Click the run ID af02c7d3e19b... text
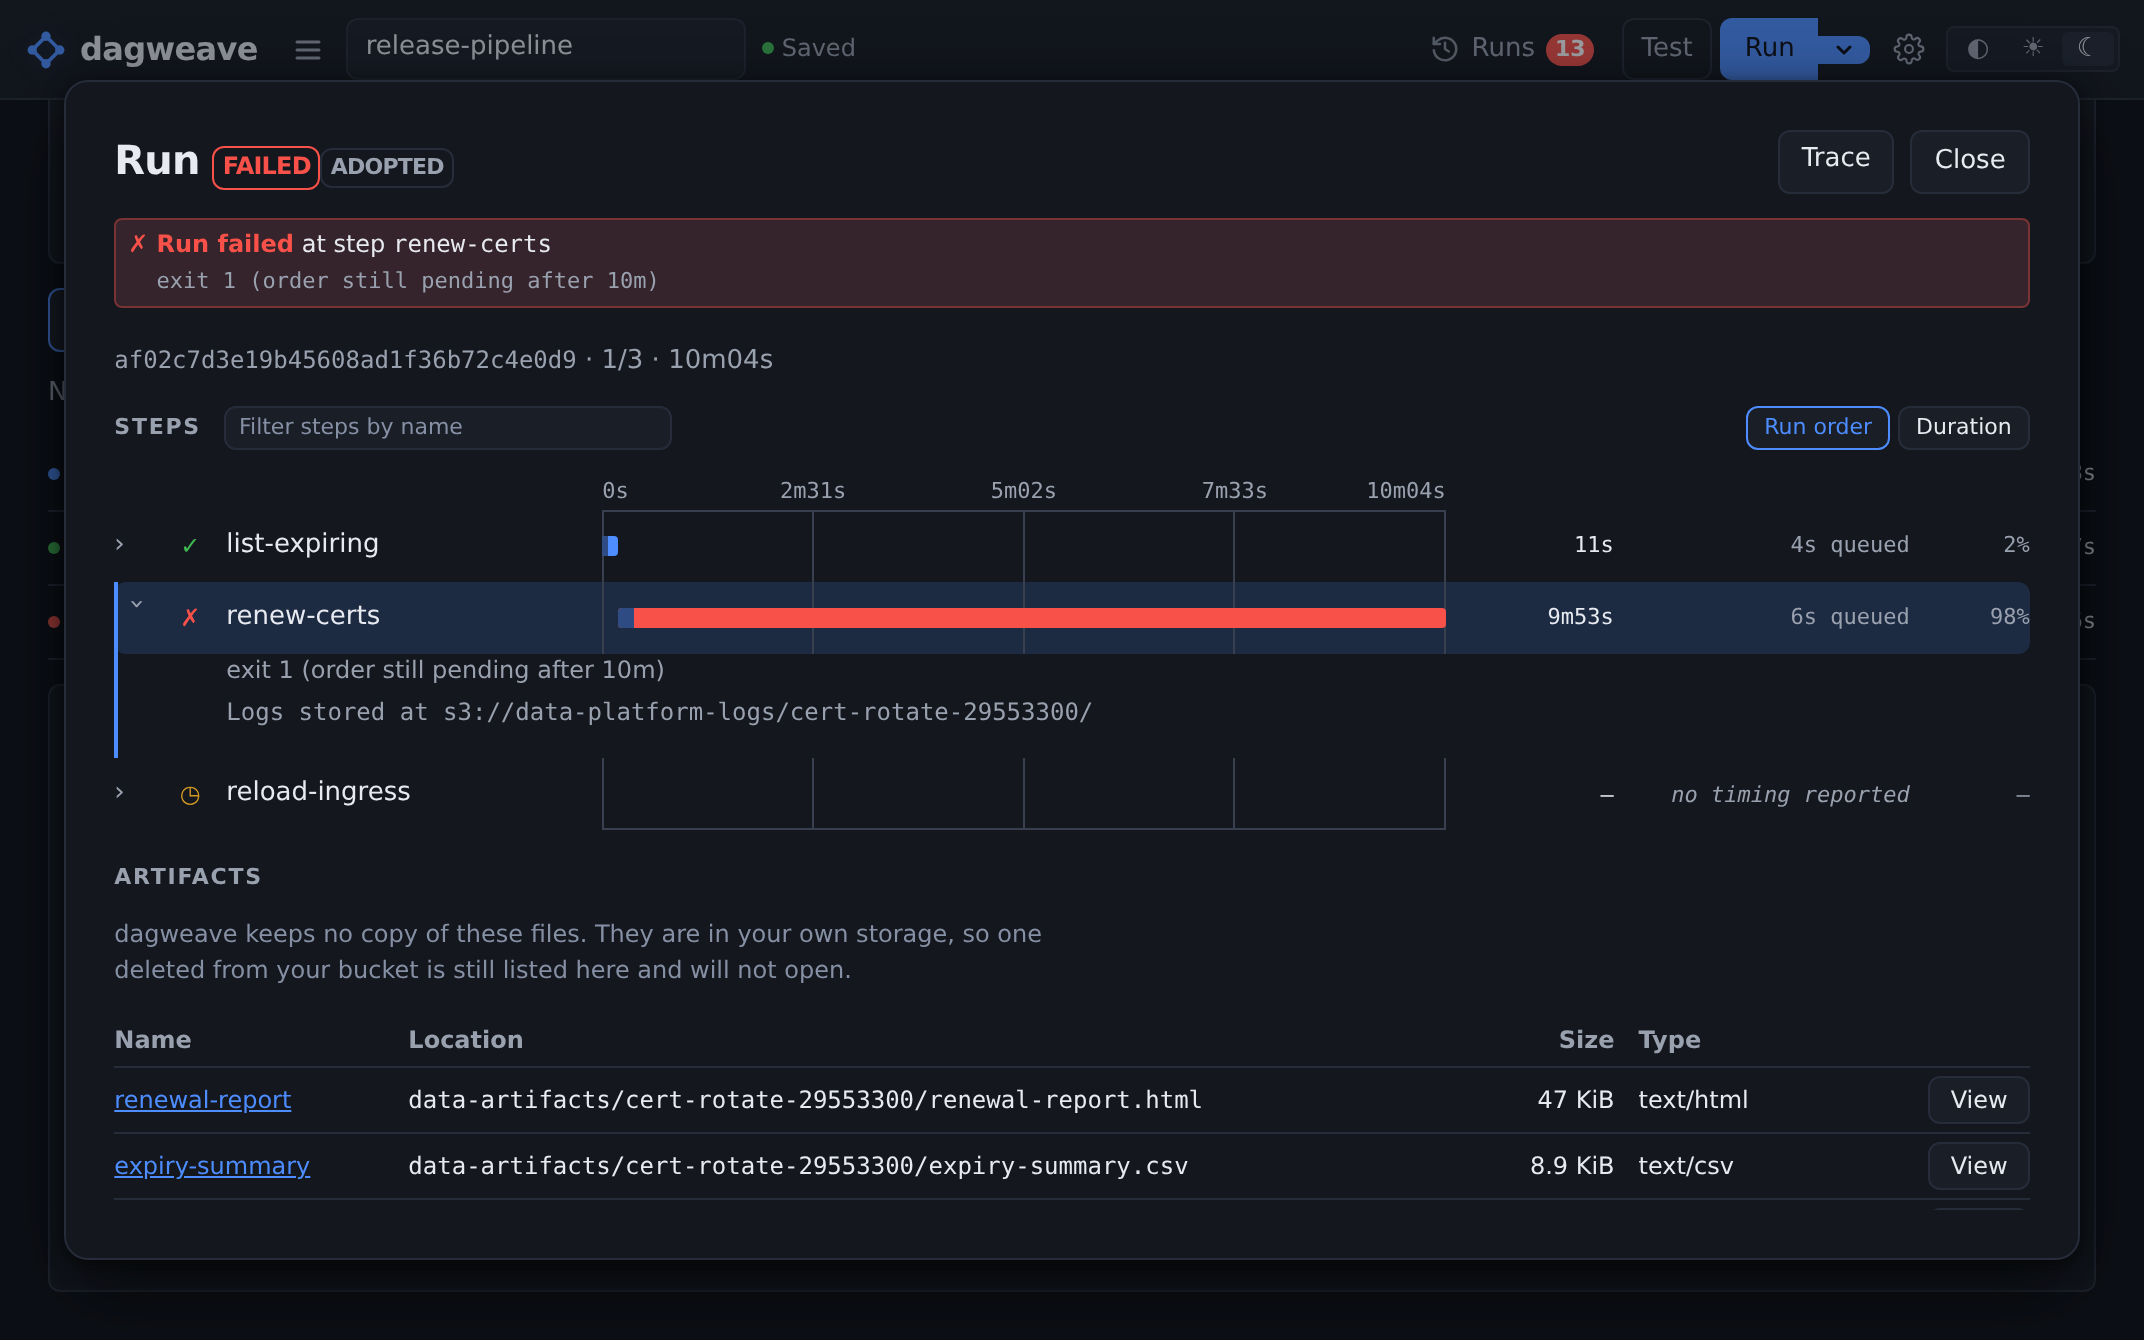Screen dimensions: 2144x1340 [x=345, y=360]
